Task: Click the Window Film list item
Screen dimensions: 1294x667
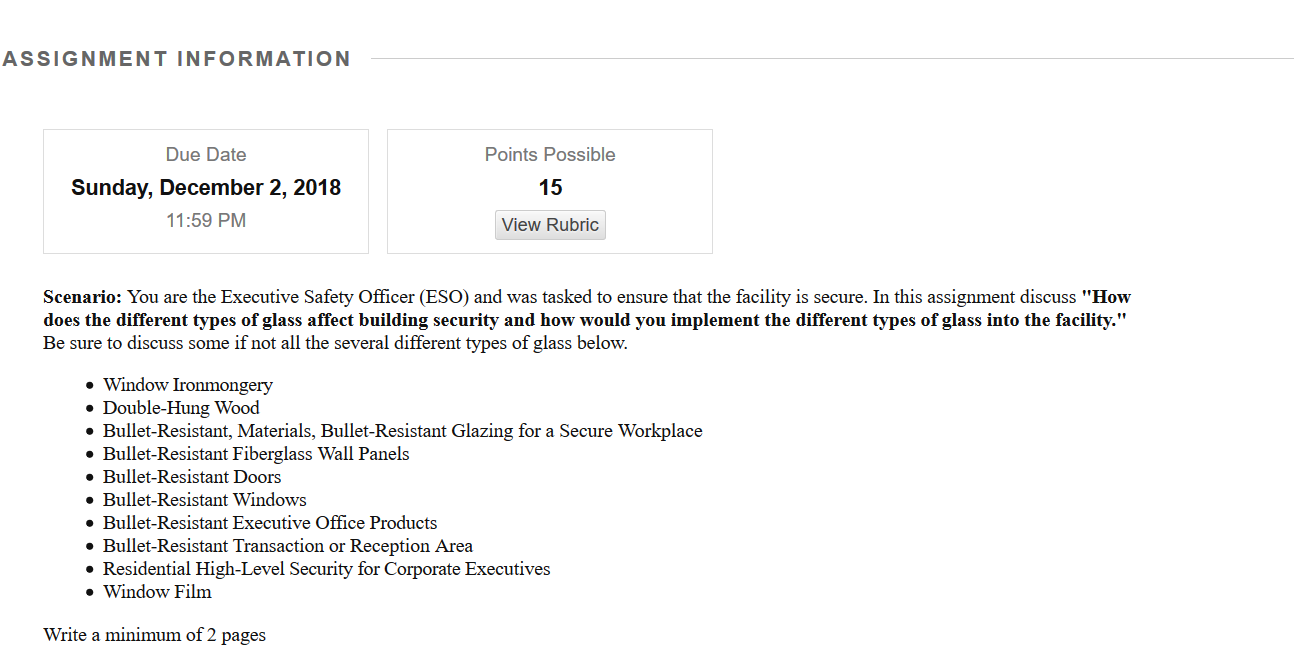Action: [x=157, y=592]
